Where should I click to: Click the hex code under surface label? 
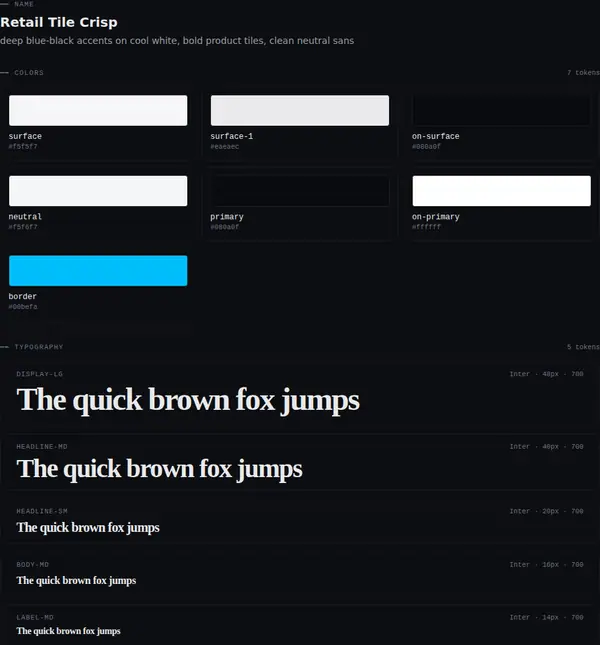pos(23,146)
